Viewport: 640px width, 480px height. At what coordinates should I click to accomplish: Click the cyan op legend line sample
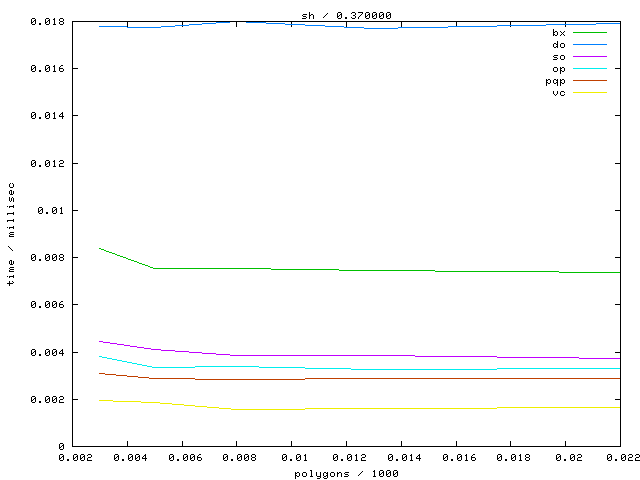click(590, 69)
